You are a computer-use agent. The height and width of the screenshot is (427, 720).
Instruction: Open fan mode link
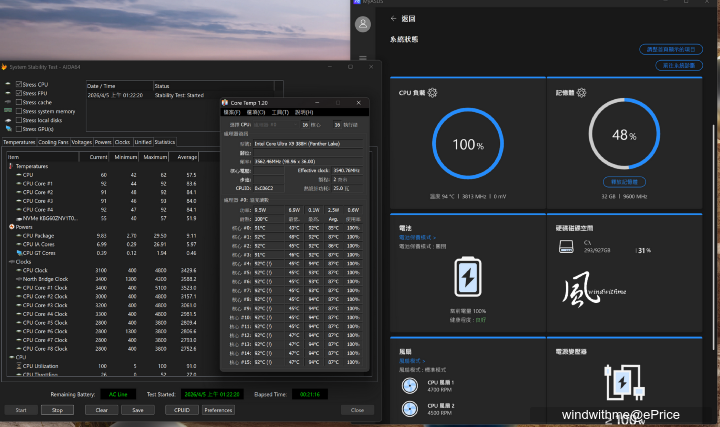coord(412,361)
